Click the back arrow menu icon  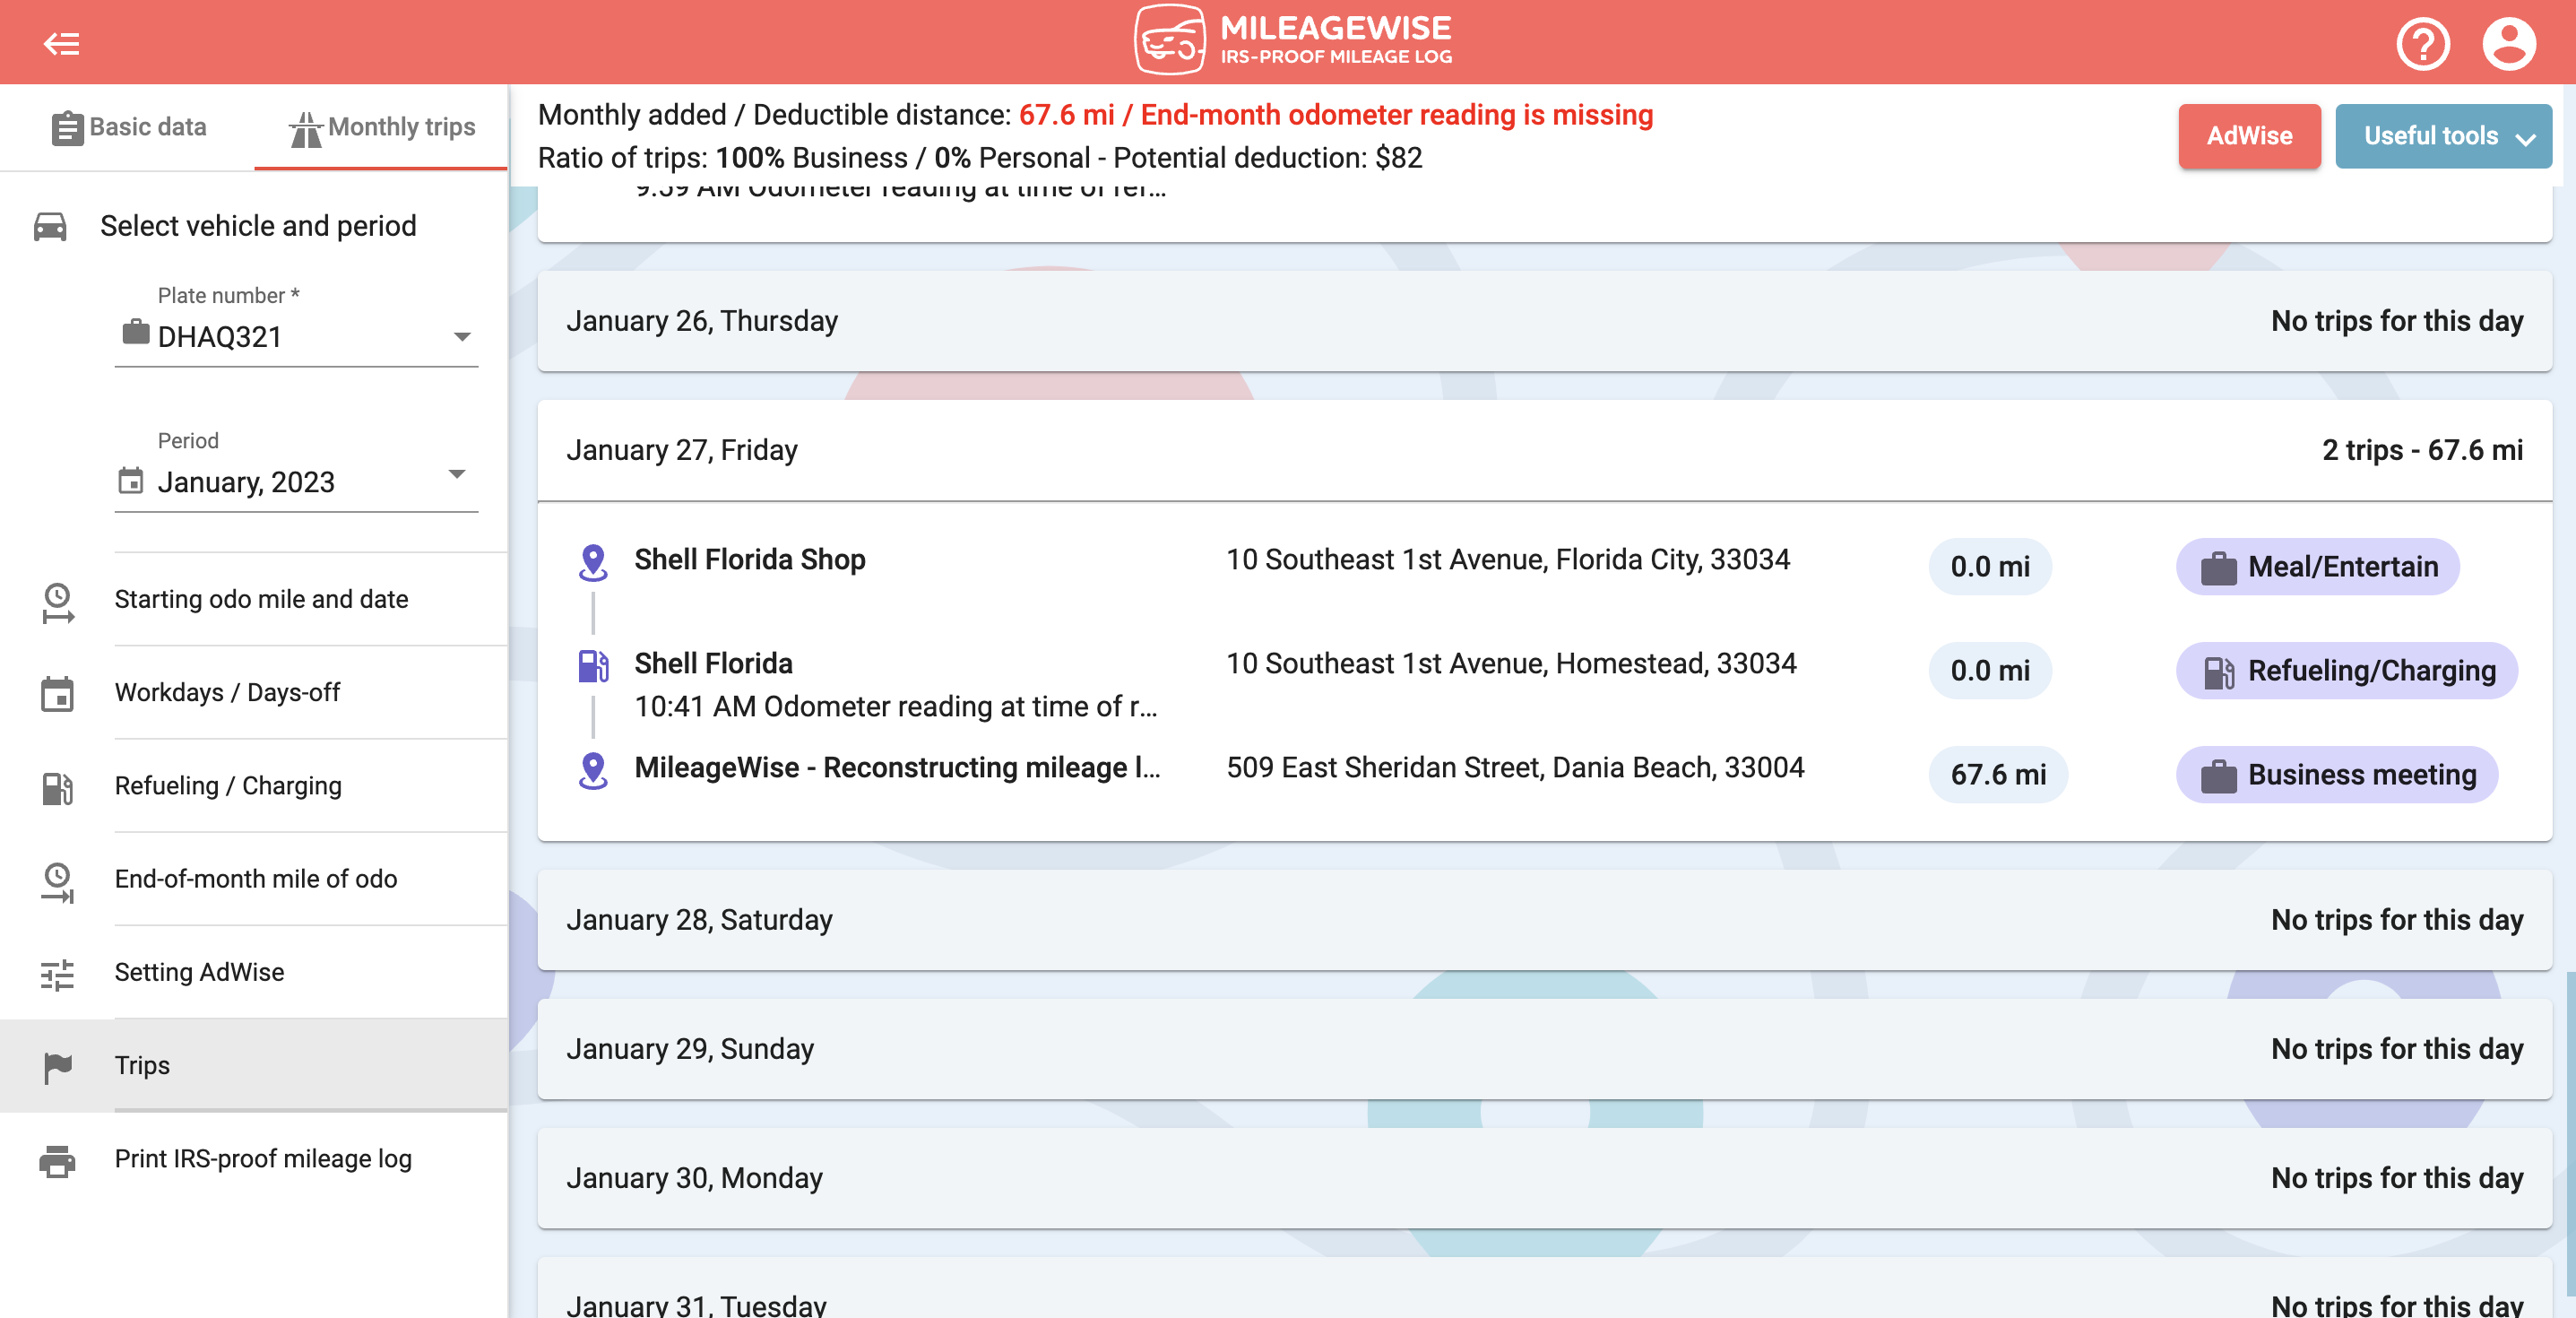point(61,43)
